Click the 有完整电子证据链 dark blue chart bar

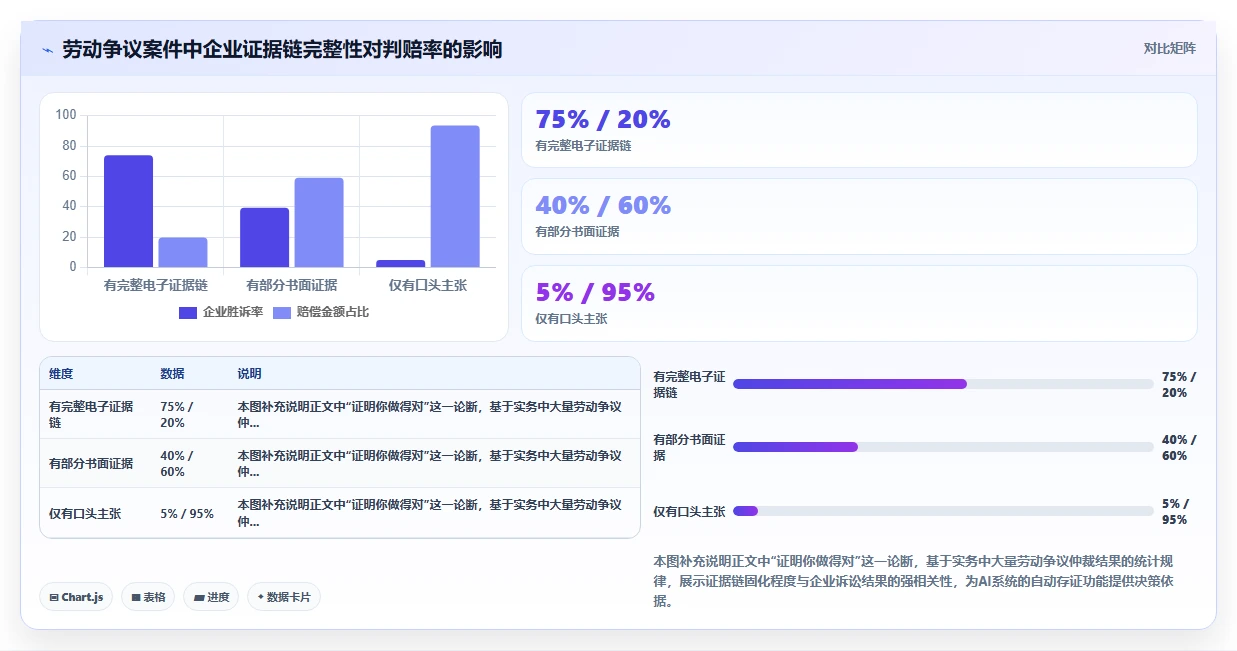click(128, 211)
